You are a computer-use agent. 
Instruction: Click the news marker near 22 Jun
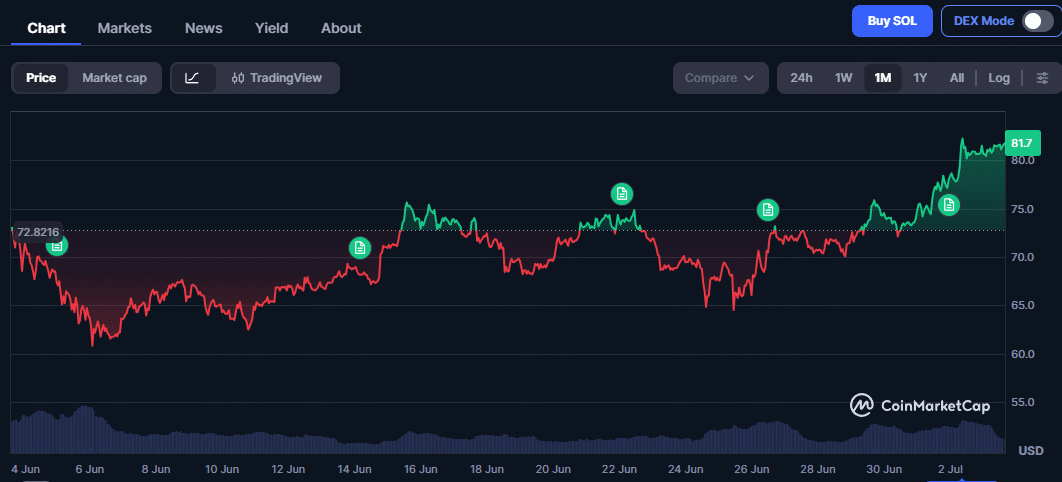coord(622,194)
